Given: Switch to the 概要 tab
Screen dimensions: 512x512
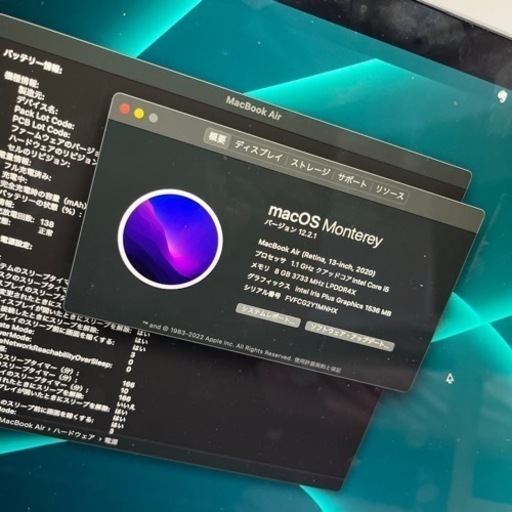Looking at the screenshot, I should (x=217, y=138).
